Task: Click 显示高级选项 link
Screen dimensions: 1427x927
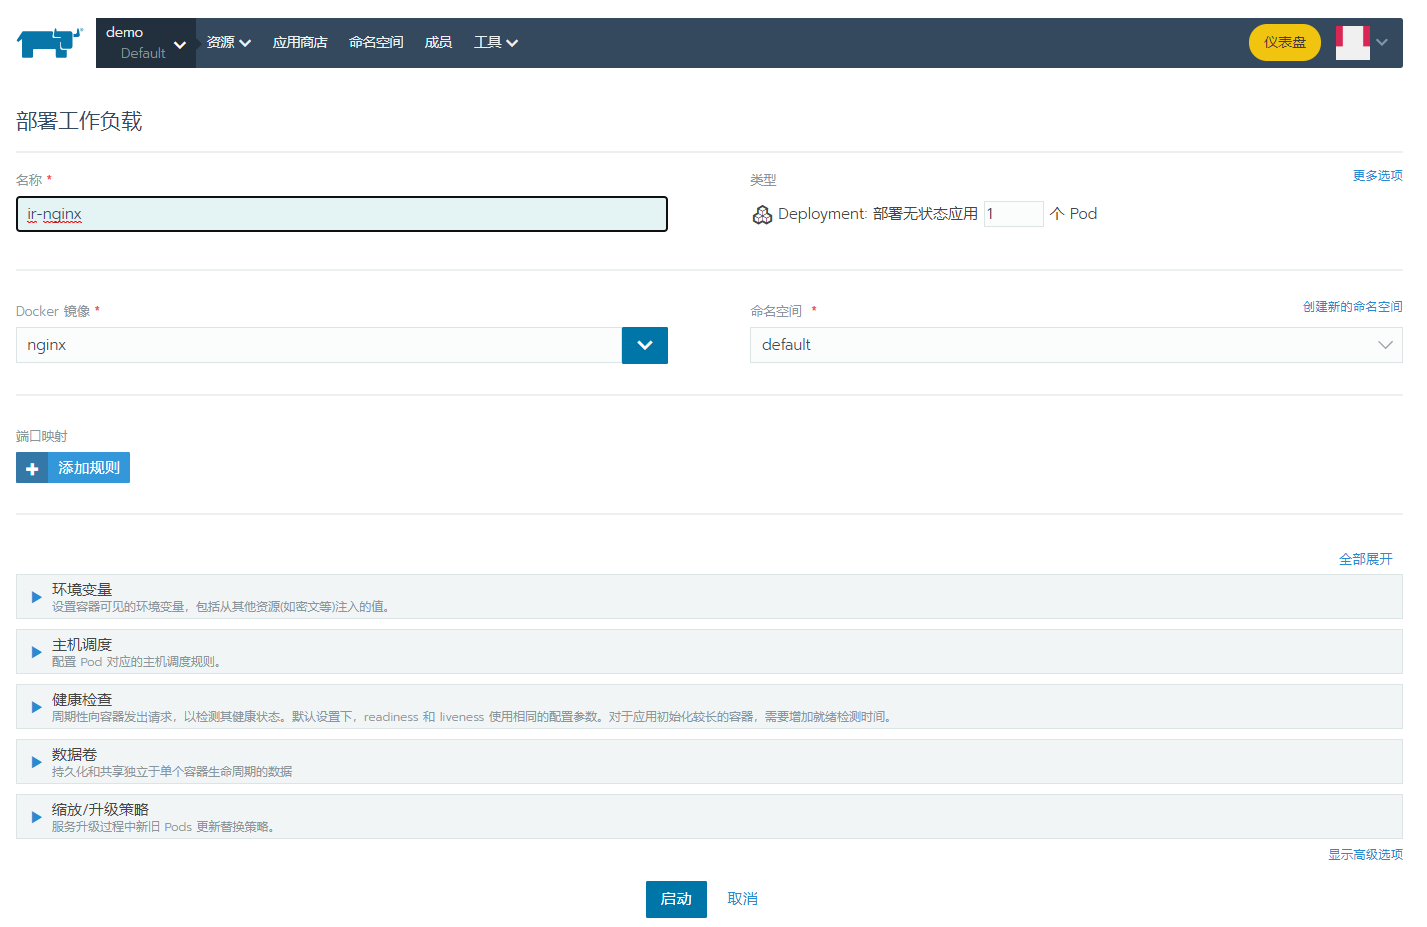Action: click(1365, 855)
